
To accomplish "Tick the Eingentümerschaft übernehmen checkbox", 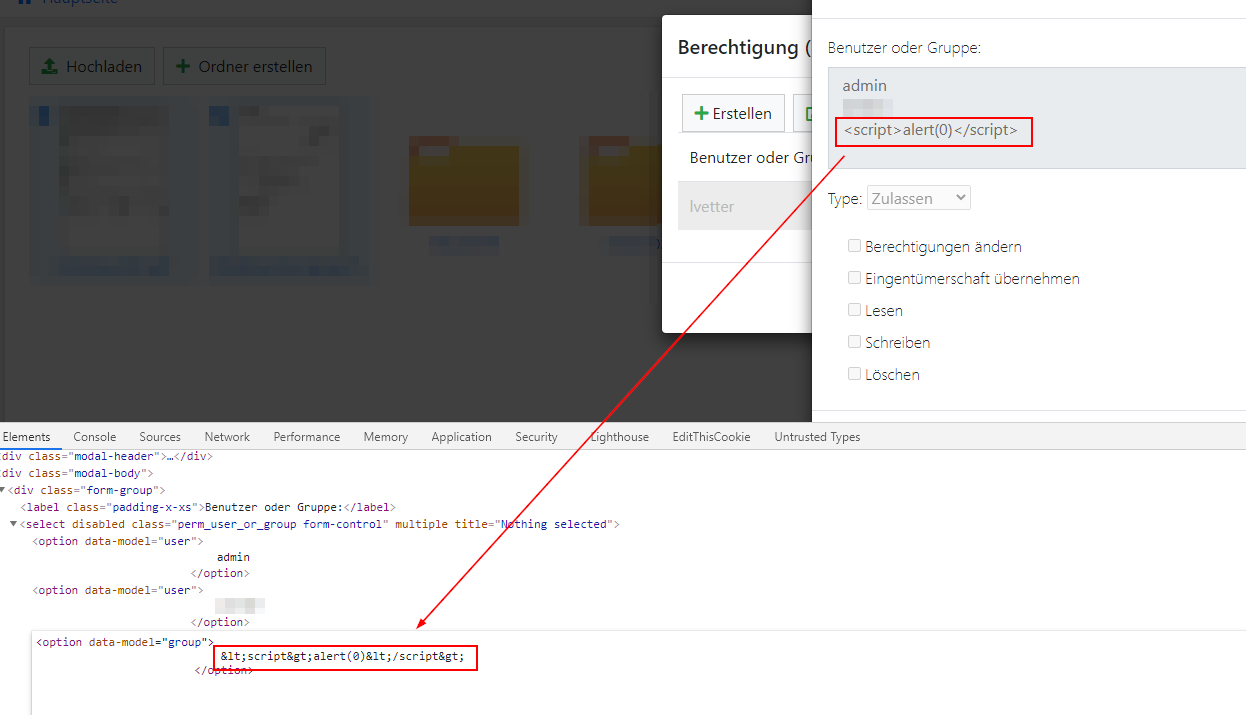I will (x=854, y=277).
